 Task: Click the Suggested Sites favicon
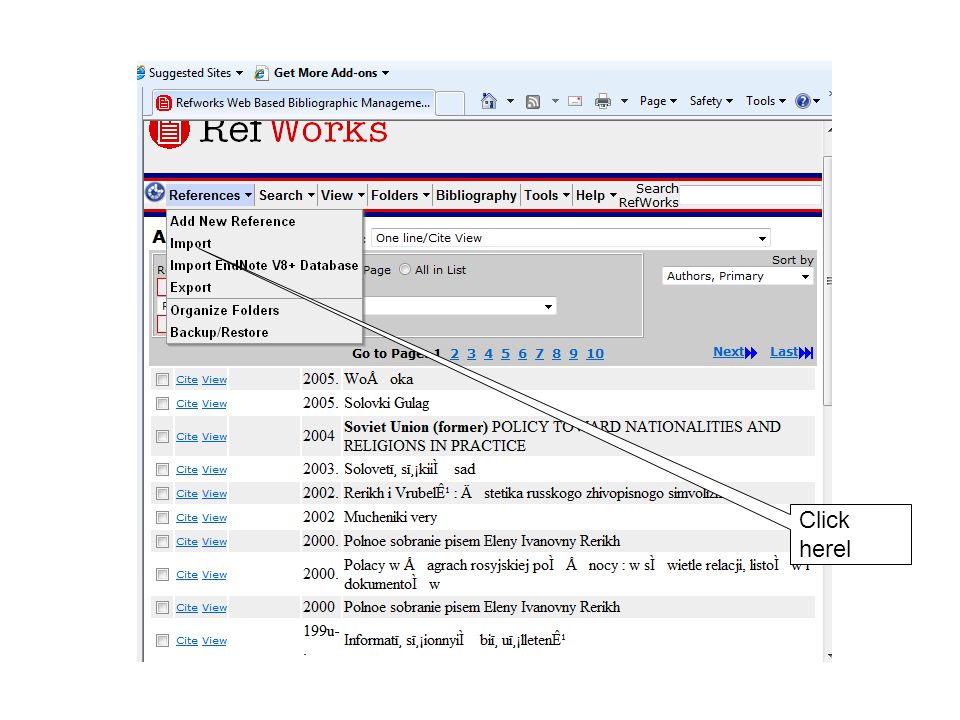coord(141,72)
